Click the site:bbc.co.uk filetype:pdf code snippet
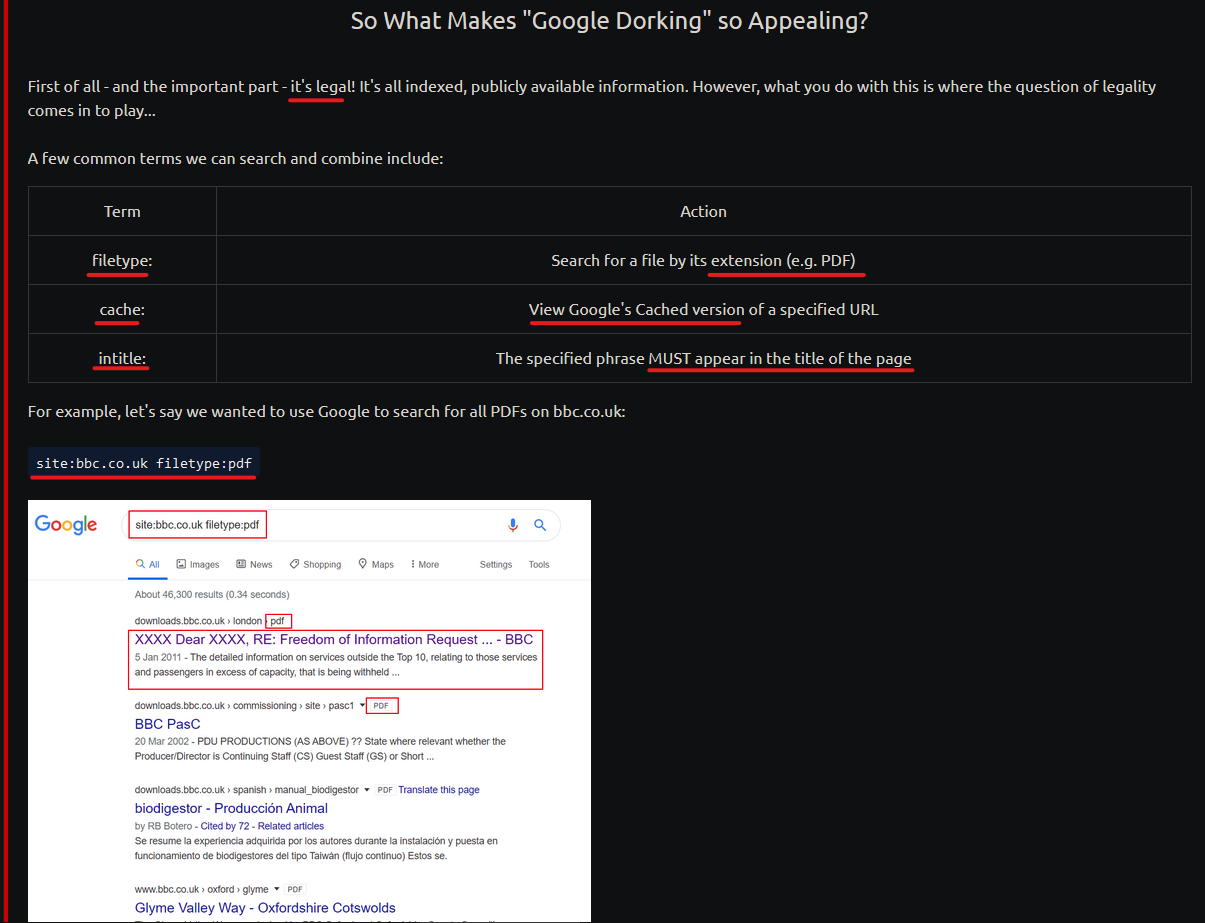Viewport: 1205px width, 923px height. click(x=144, y=464)
